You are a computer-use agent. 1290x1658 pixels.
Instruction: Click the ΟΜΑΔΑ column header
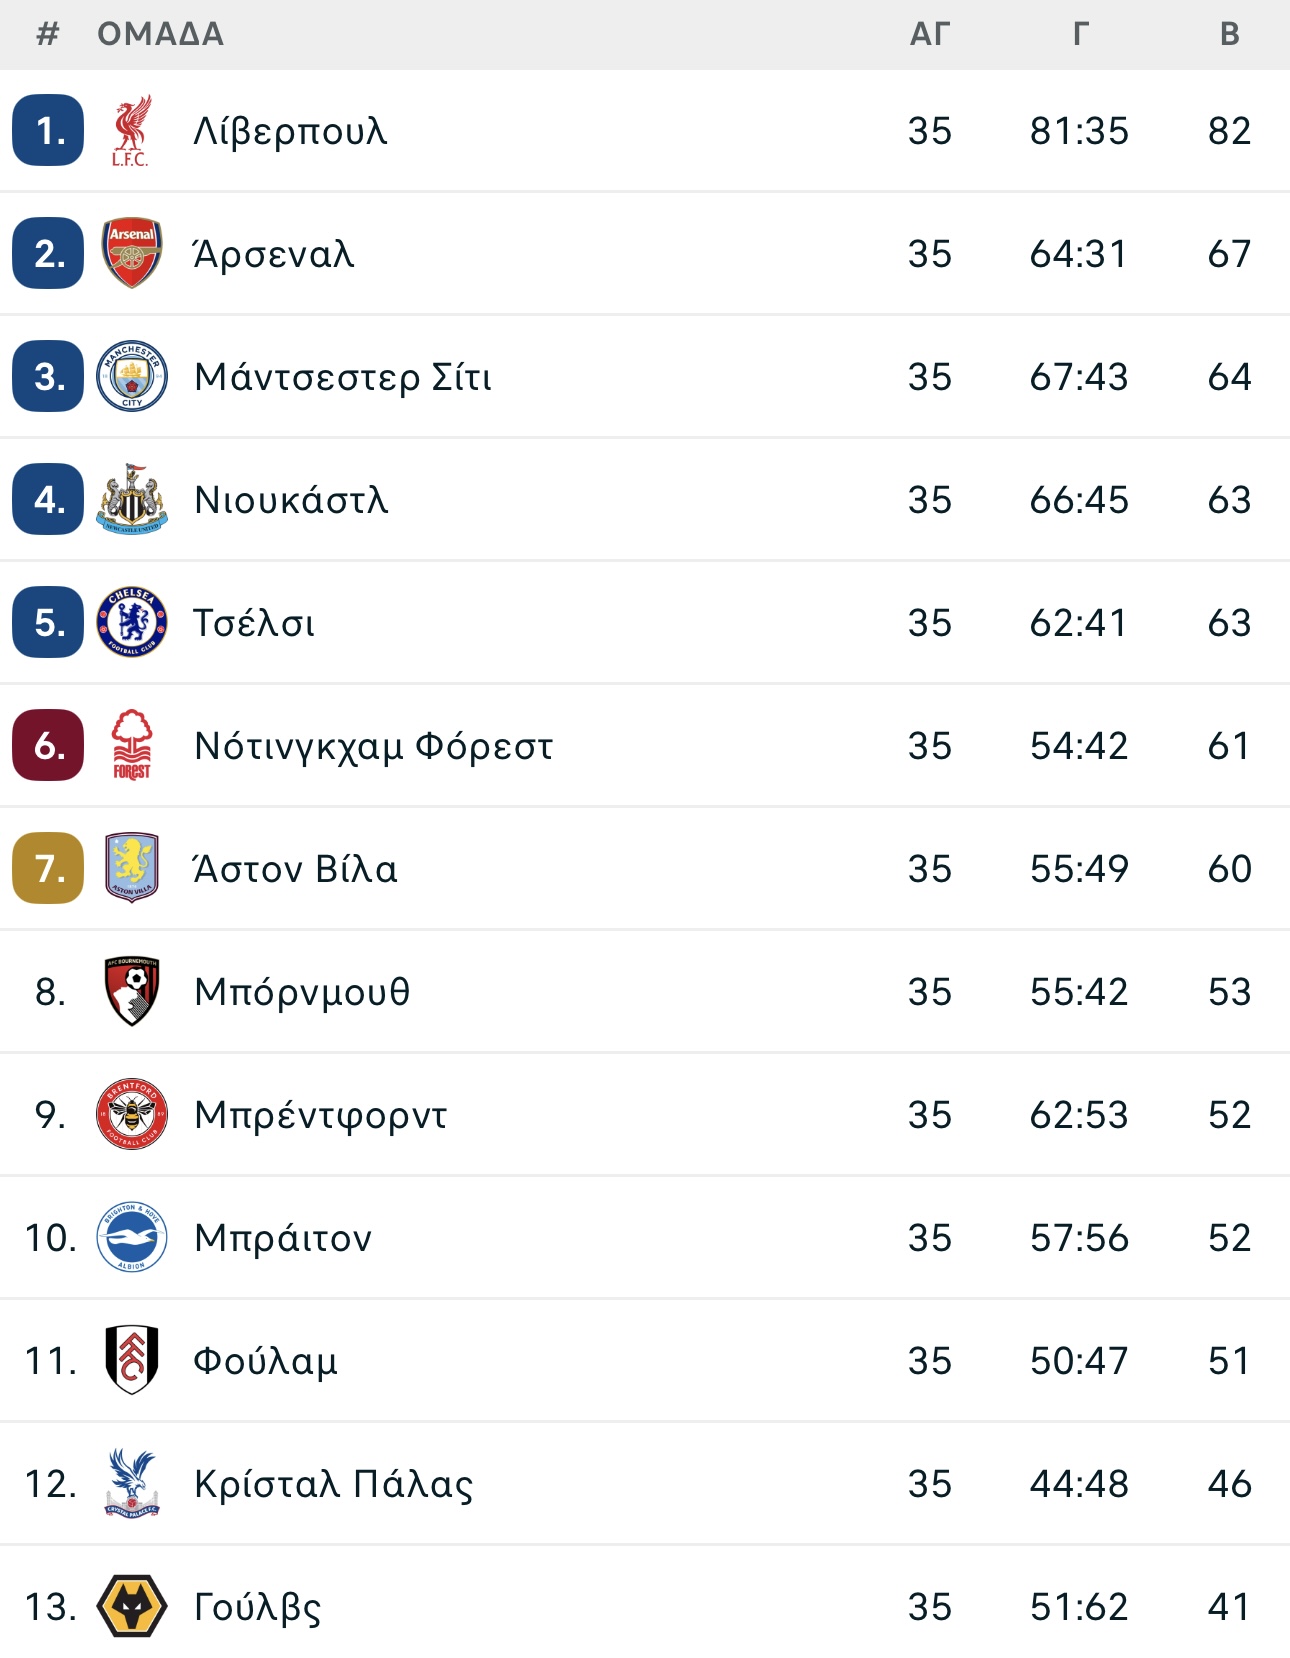[x=161, y=34]
